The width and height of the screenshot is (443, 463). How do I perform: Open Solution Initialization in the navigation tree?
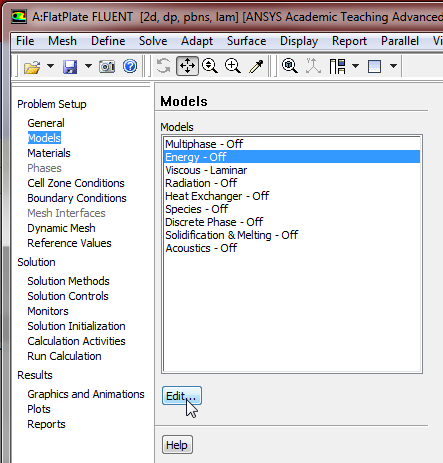(76, 326)
